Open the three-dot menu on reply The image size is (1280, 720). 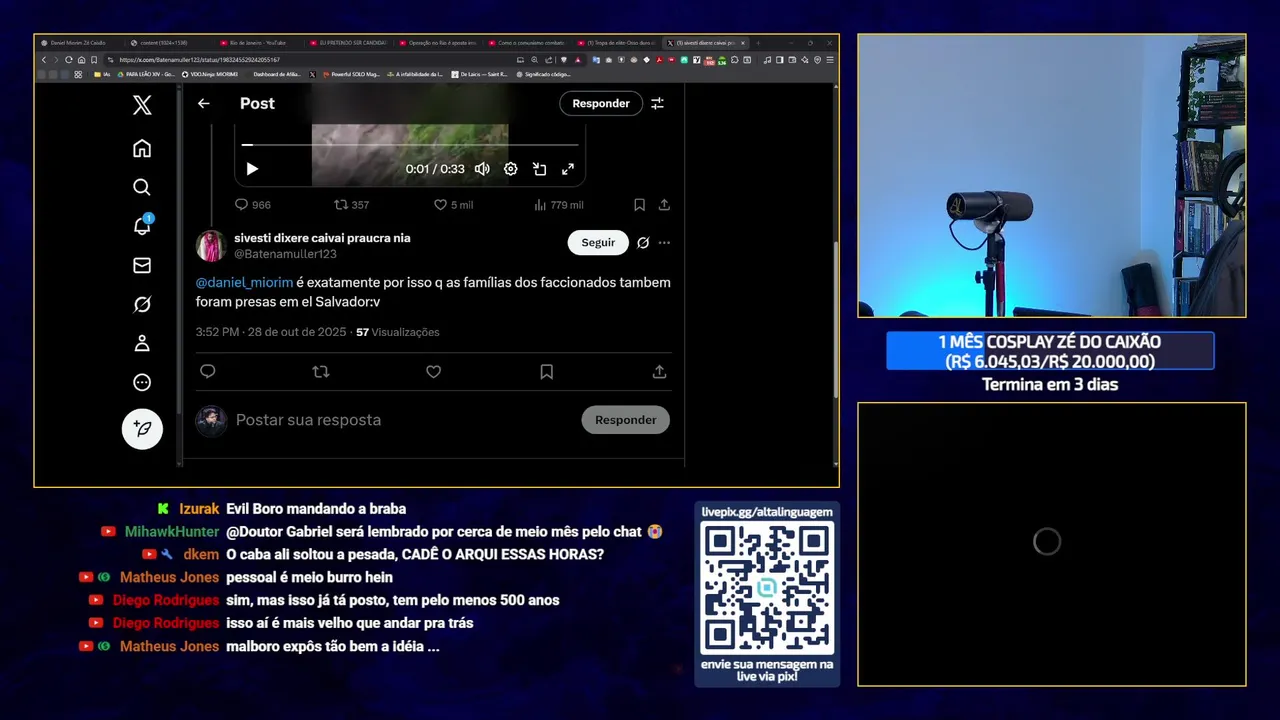pos(664,242)
